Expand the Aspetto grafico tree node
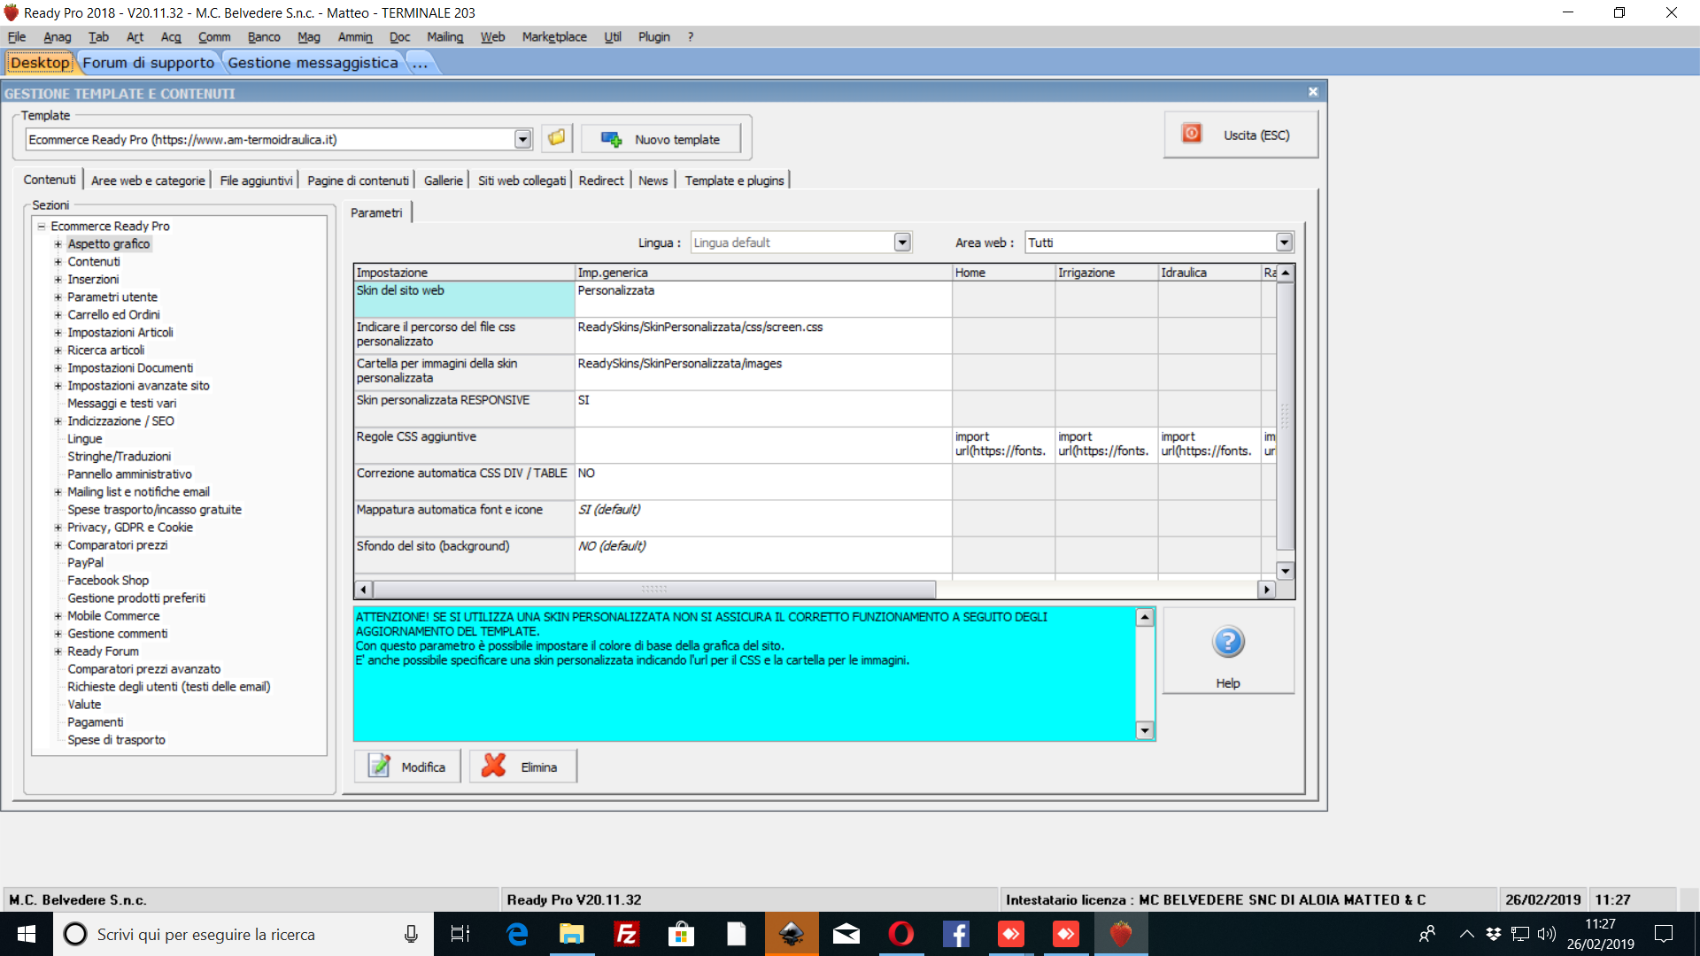Screen dimensions: 1700x956 58,244
